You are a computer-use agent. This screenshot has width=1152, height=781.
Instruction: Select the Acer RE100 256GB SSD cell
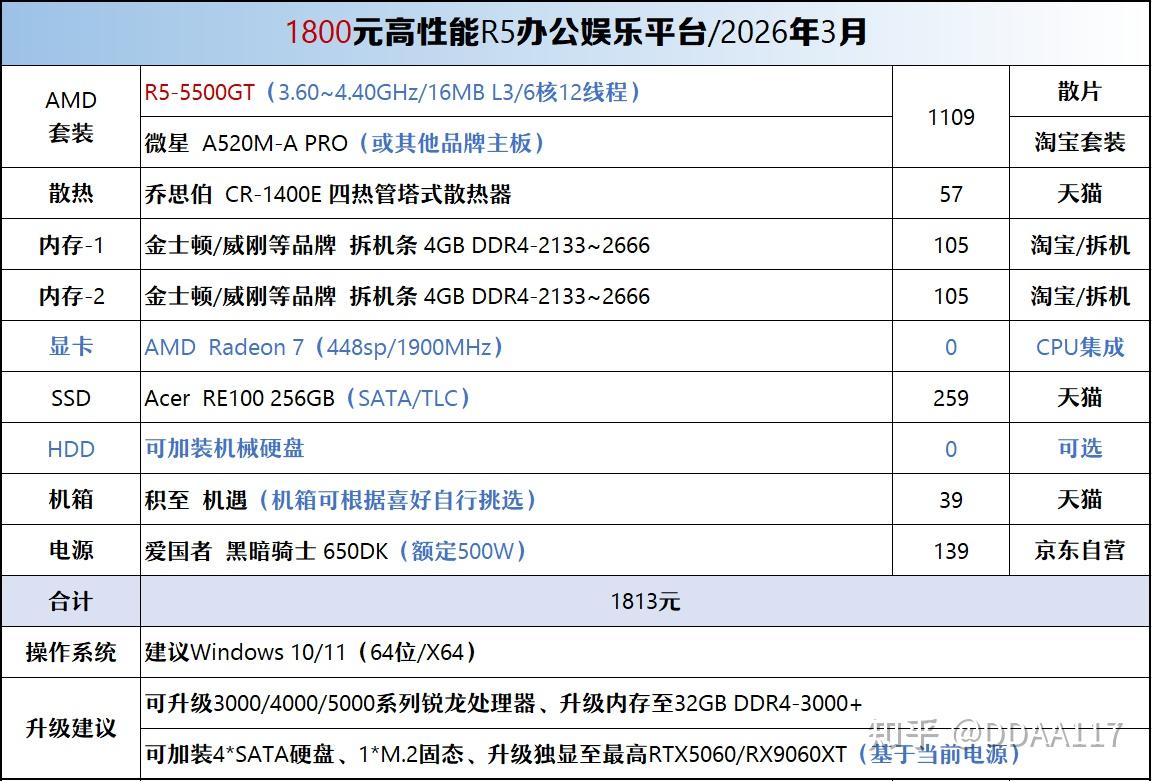click(516, 397)
